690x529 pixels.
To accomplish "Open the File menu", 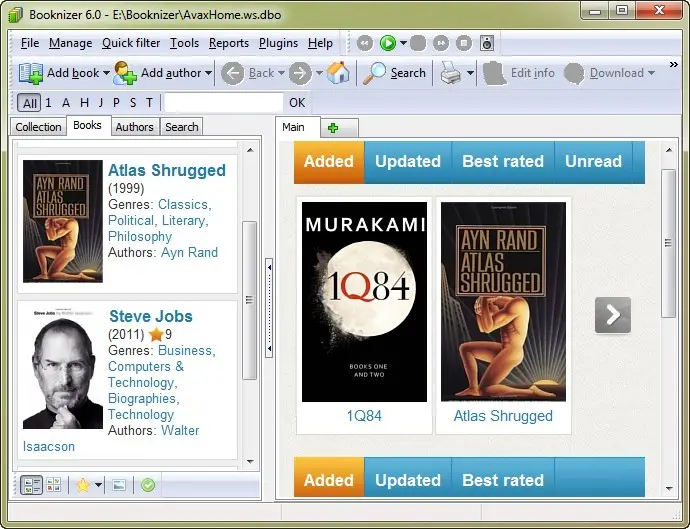I will (30, 43).
